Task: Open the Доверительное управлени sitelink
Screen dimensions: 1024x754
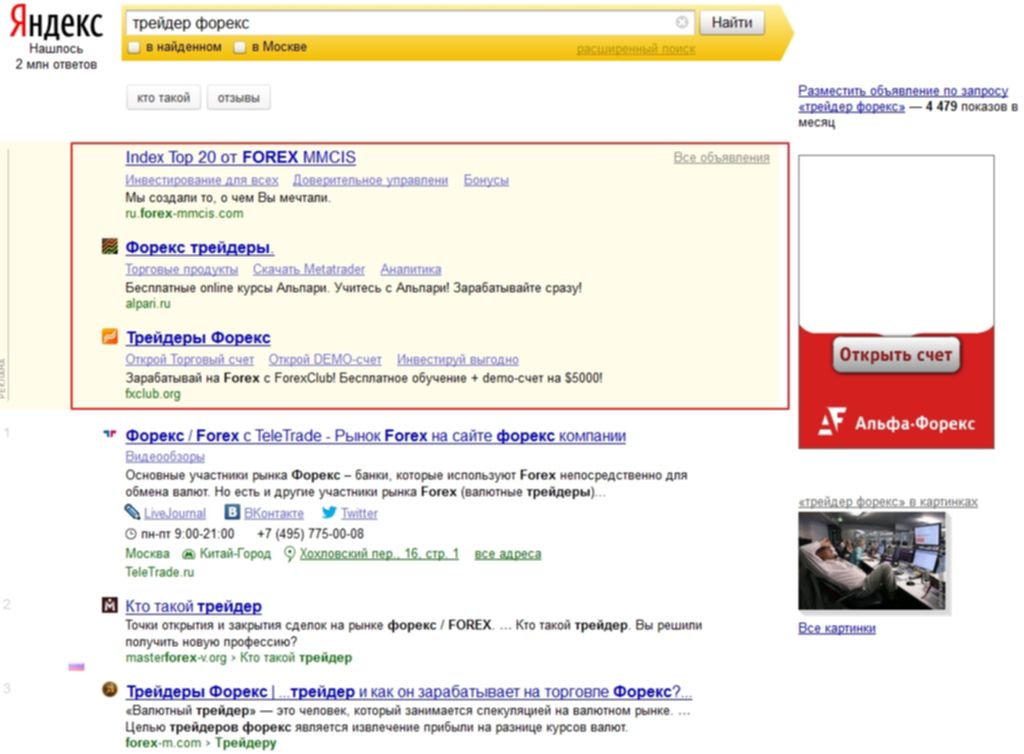Action: coord(370,180)
